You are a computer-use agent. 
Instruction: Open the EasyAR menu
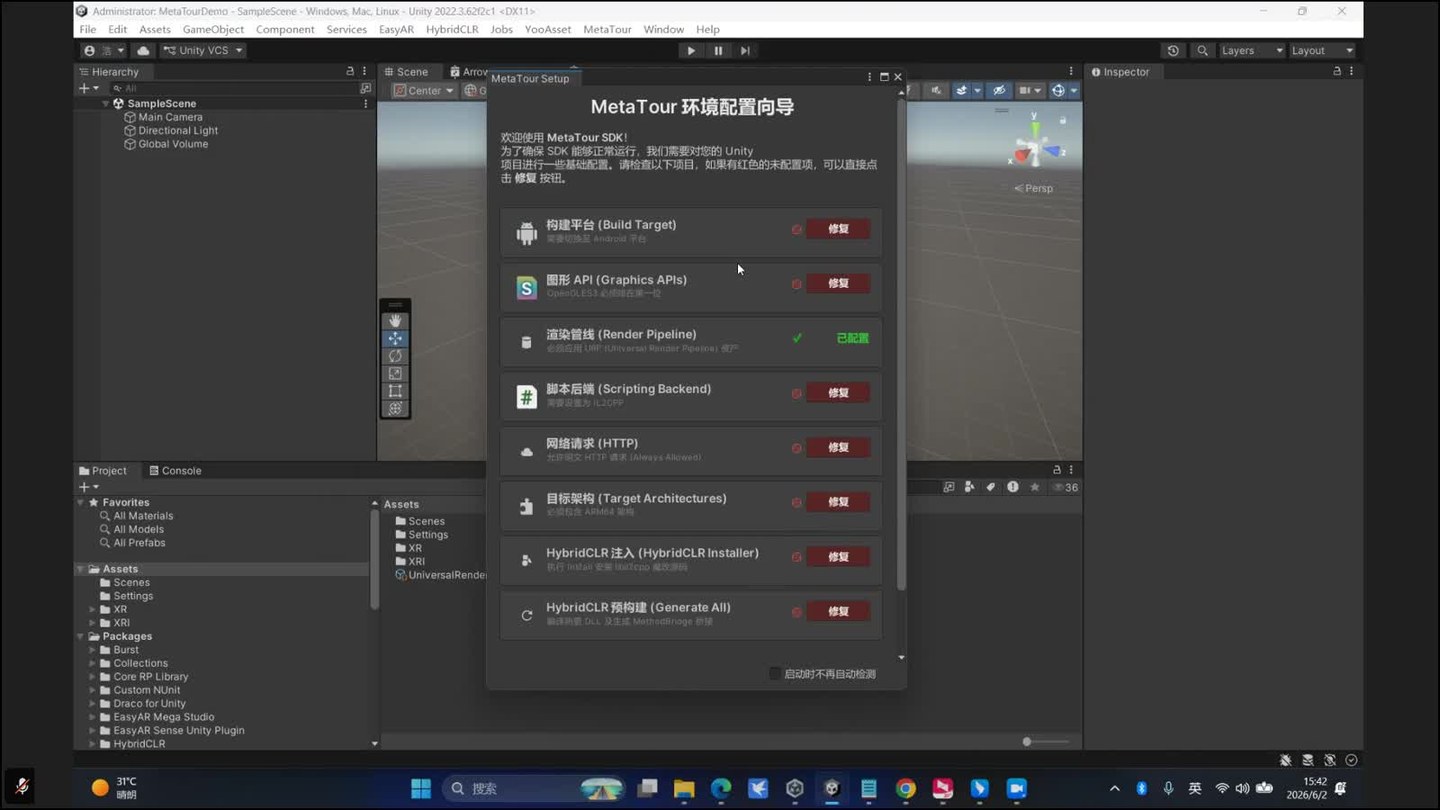396,29
